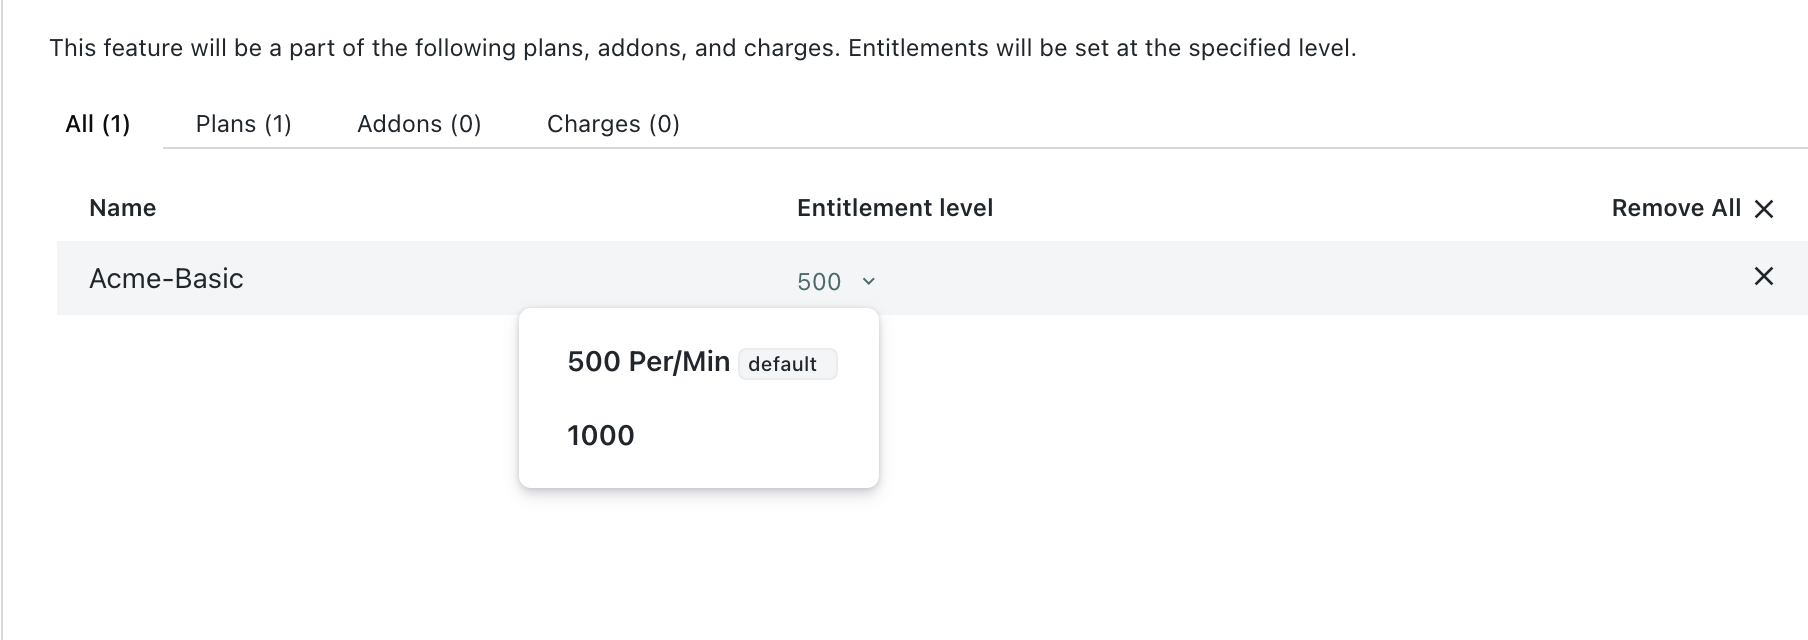Screen dimensions: 1808x640
Task: Click the Name column header
Action: click(x=123, y=208)
